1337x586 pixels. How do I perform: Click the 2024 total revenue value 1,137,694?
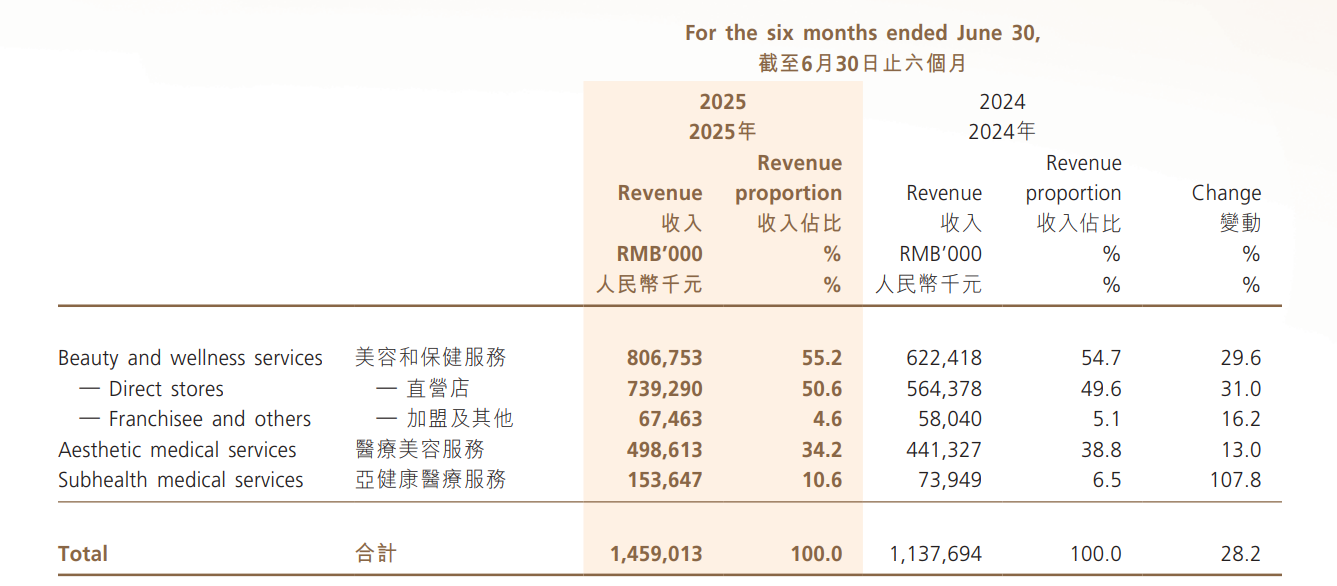pos(935,554)
